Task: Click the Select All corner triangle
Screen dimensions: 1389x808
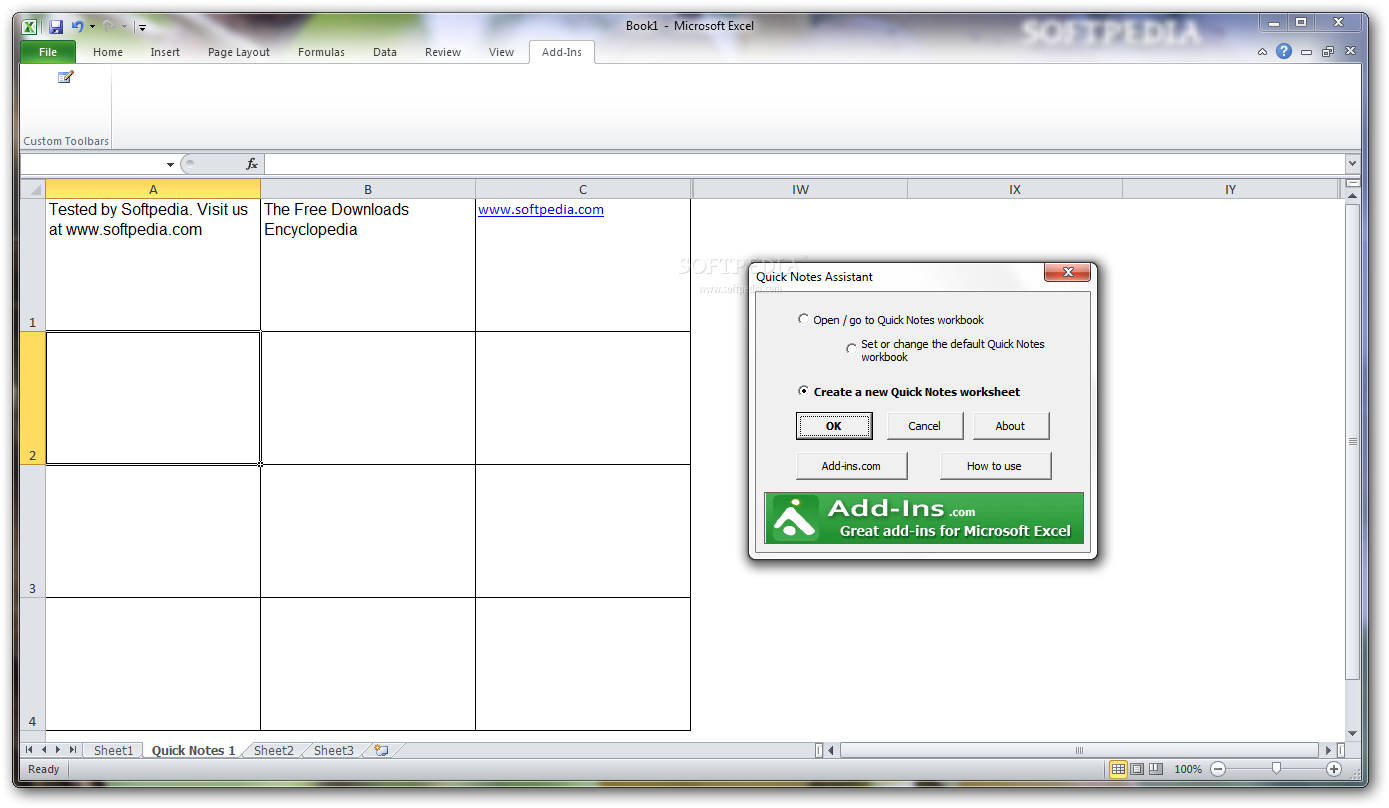Action: coord(33,189)
